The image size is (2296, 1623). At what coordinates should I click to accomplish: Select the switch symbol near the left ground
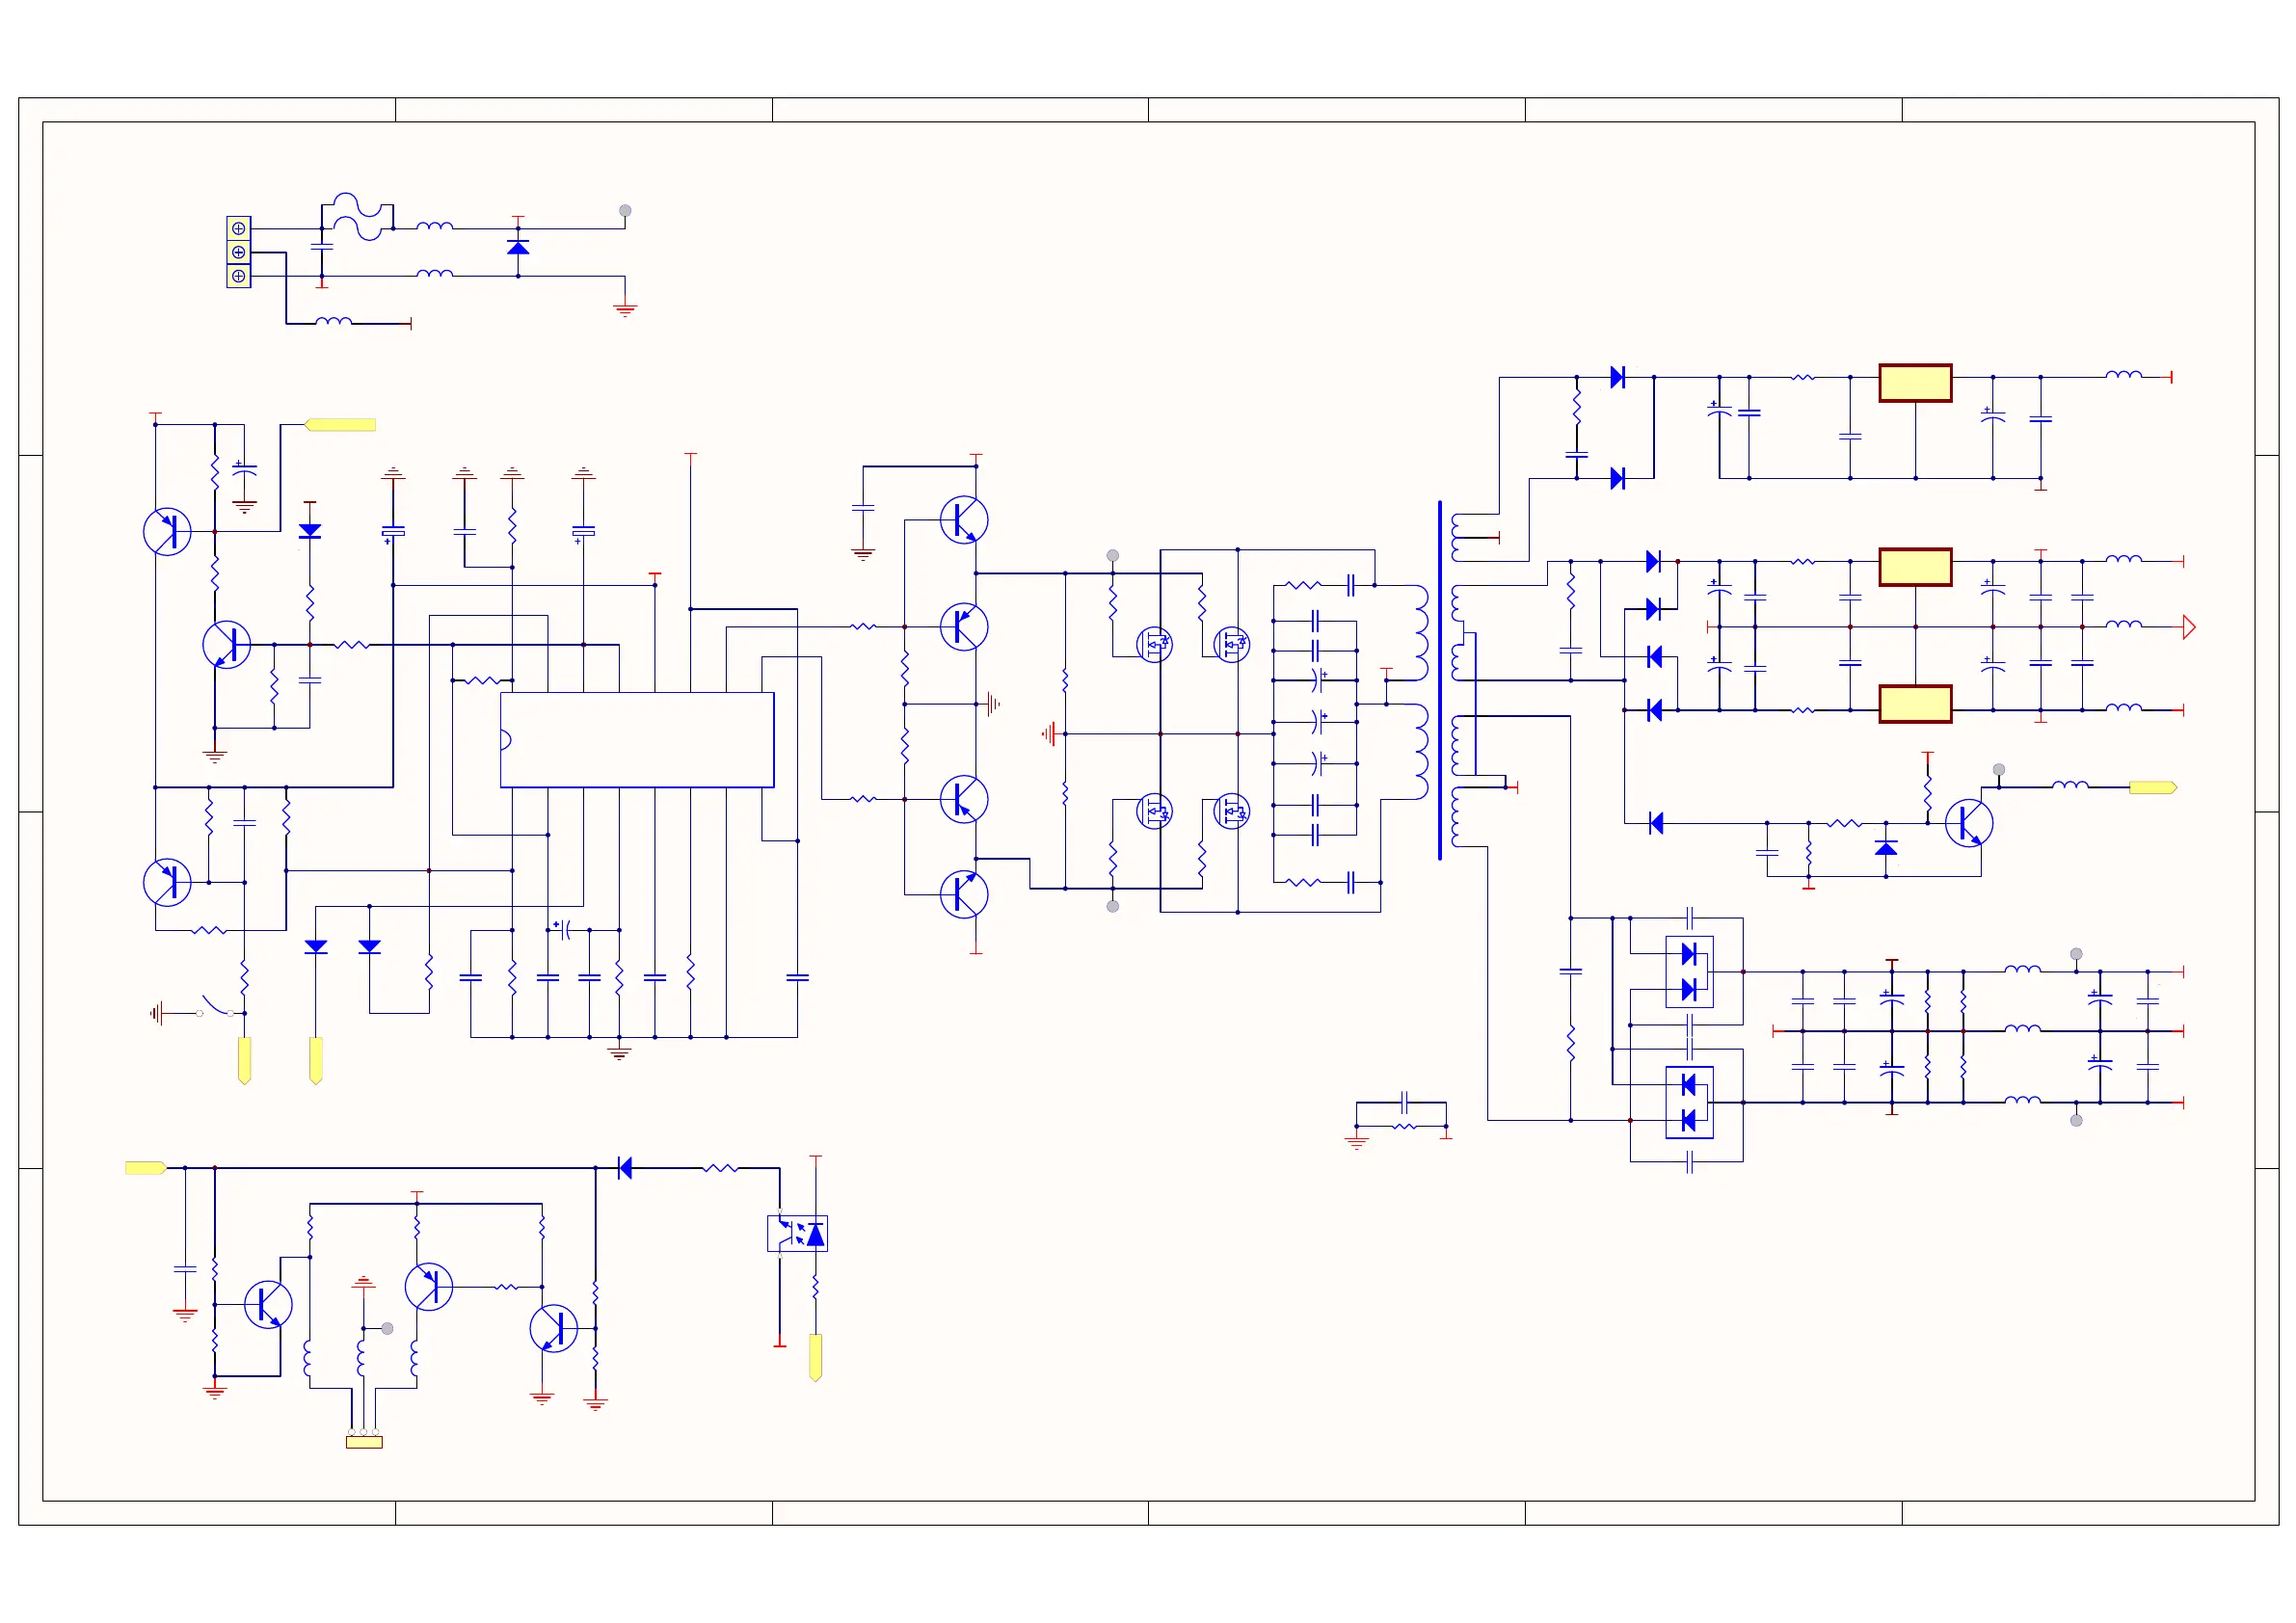click(216, 1005)
